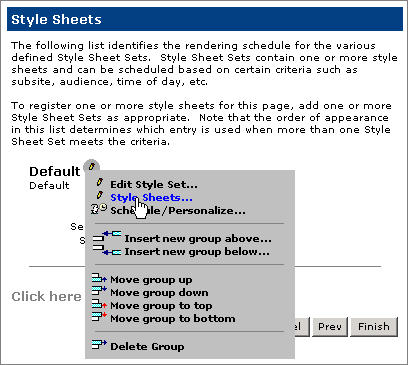
Task: Click the red-arrow Move group to top icon
Action: click(x=99, y=304)
